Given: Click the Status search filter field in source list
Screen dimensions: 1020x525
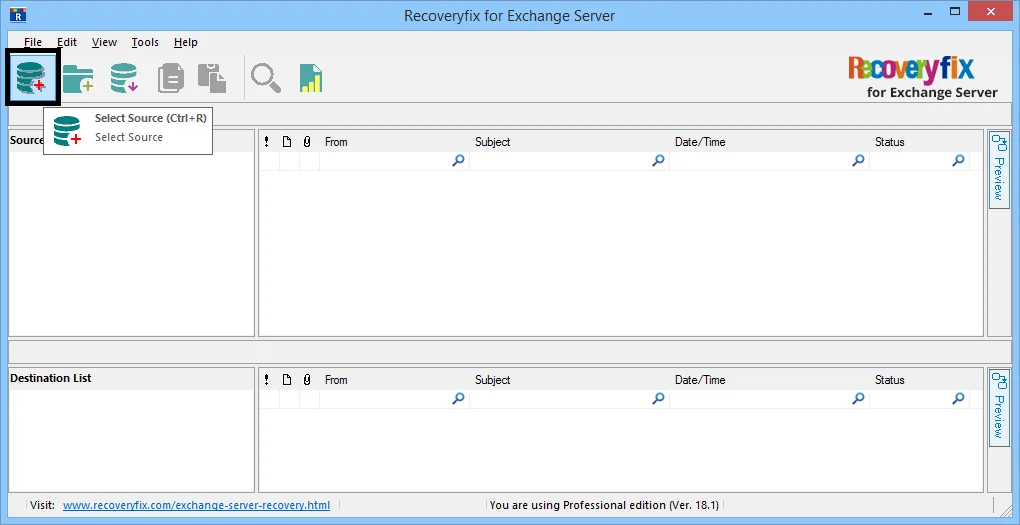Looking at the screenshot, I should point(919,161).
